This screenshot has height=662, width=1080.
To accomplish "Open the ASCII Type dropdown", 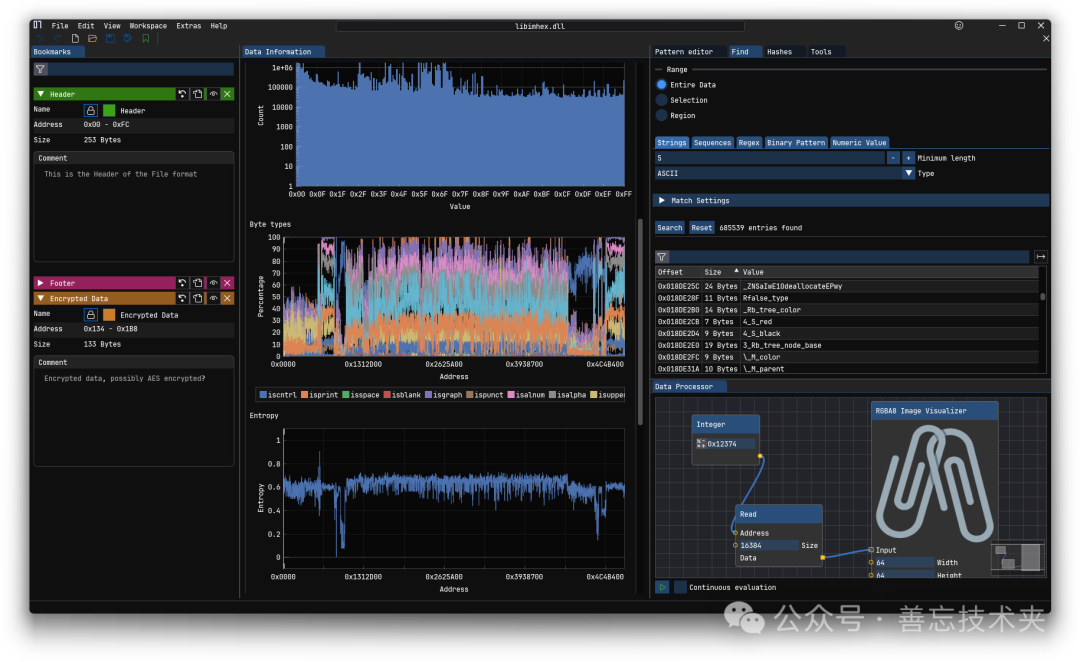I will coord(908,173).
